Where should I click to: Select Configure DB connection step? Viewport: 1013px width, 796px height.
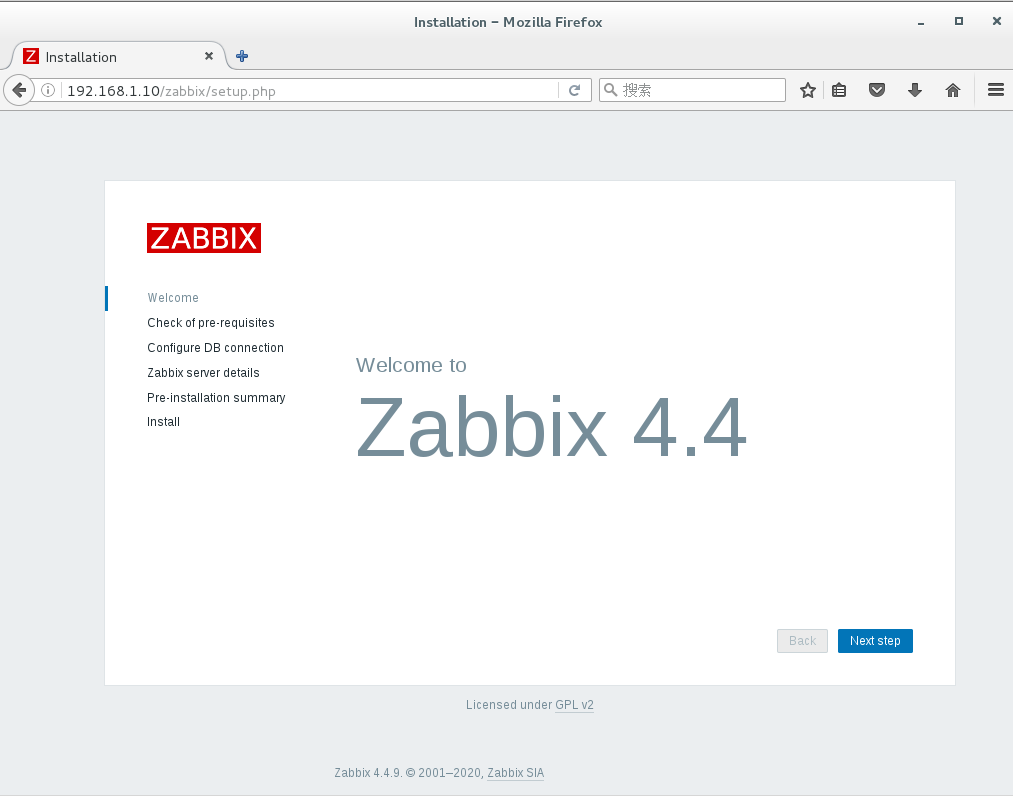click(x=215, y=348)
